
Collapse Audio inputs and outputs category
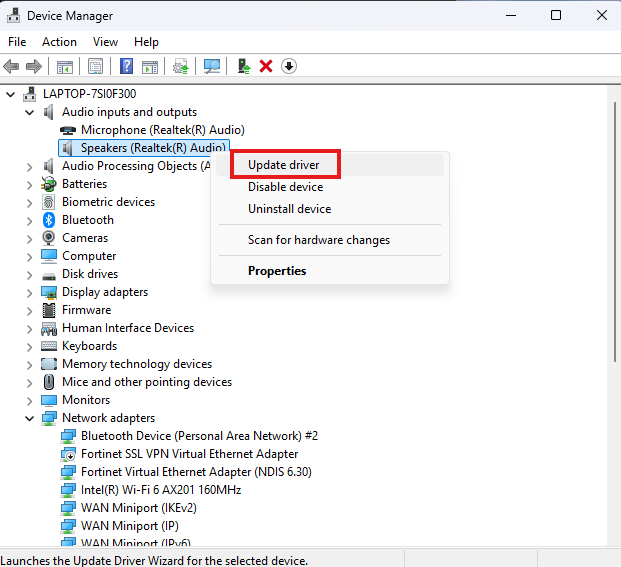(29, 112)
